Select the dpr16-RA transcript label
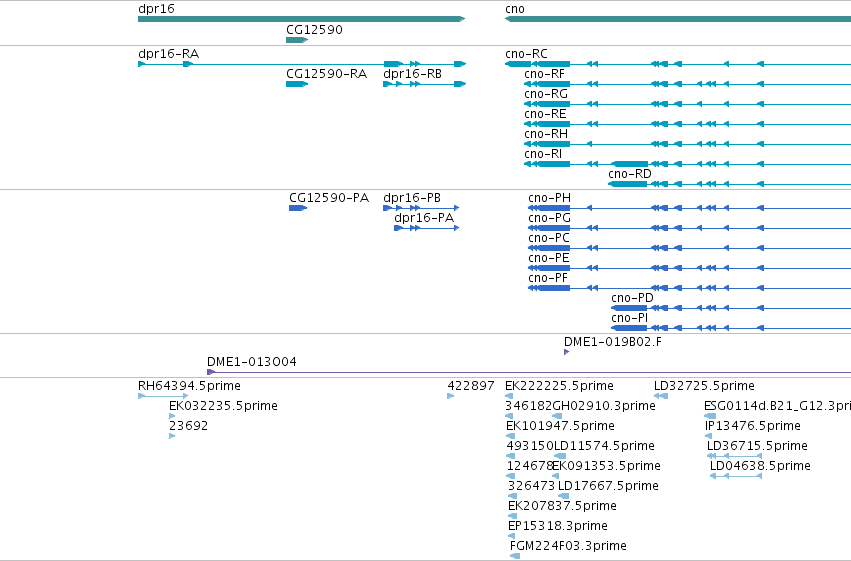 [x=168, y=54]
